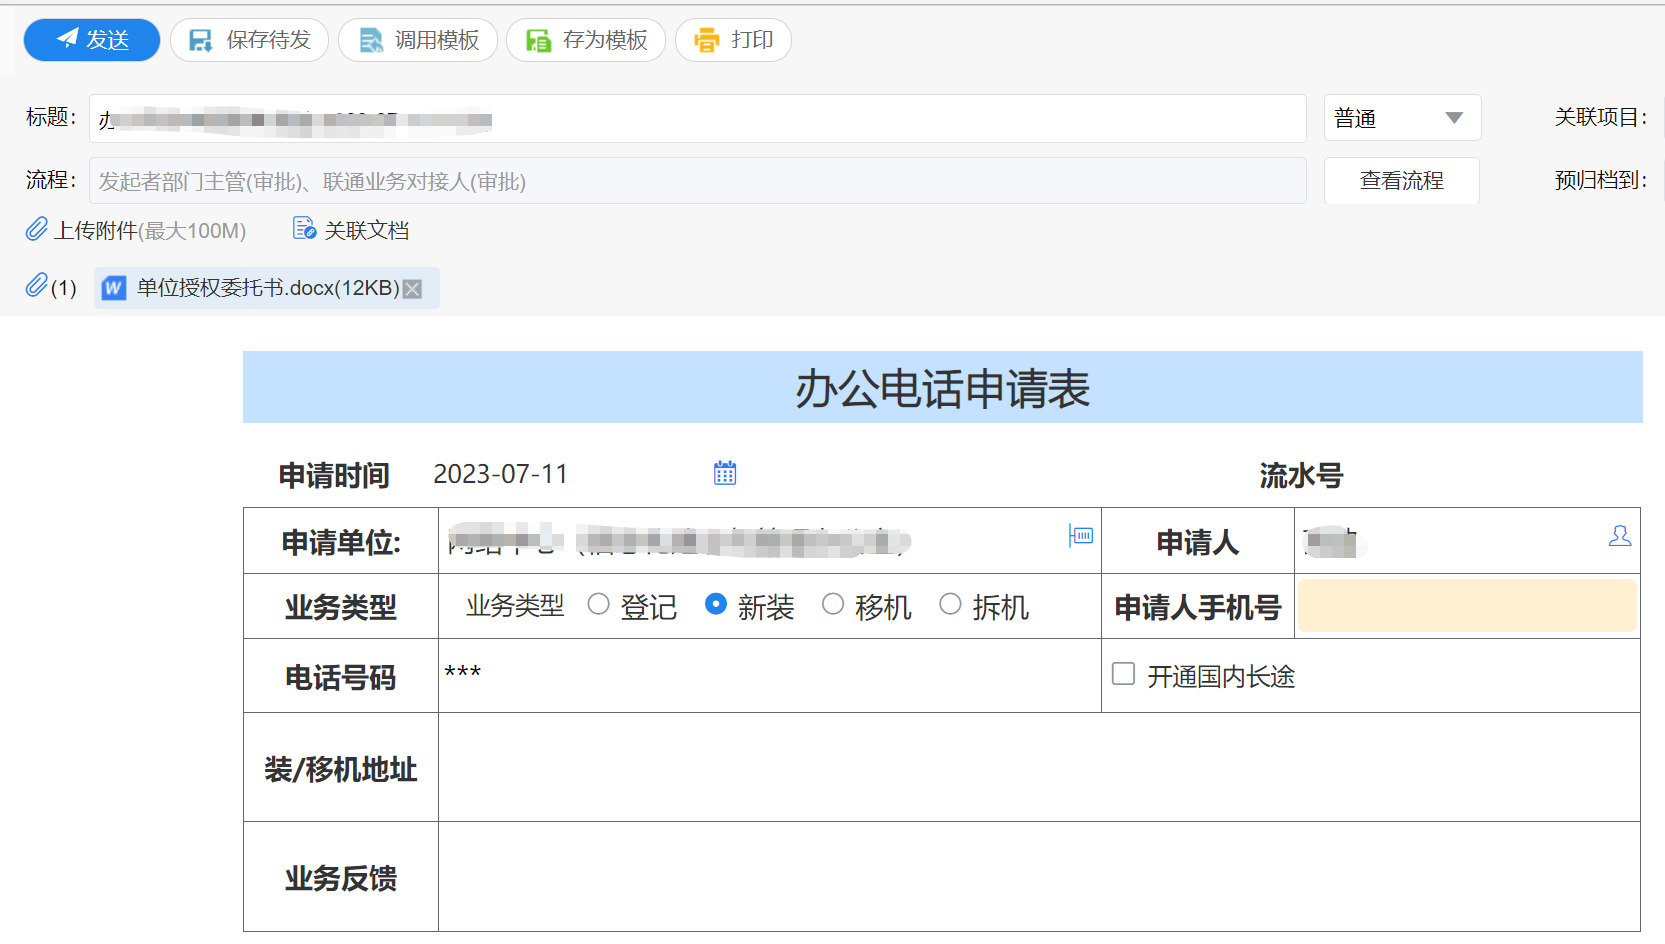Click the selector icon beside 申请单位 field
The width and height of the screenshot is (1665, 944).
pyautogui.click(x=1081, y=536)
